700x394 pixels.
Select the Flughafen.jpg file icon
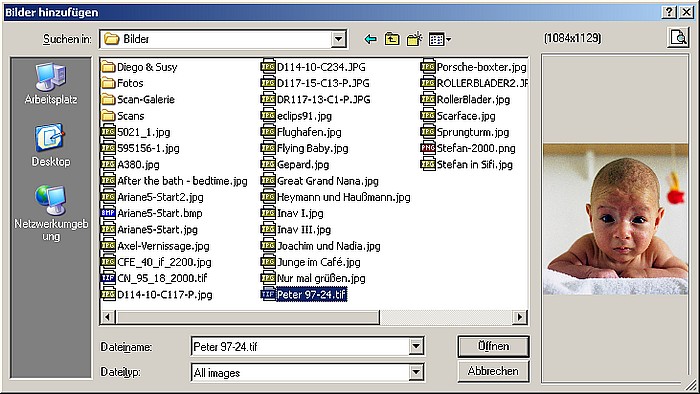click(268, 132)
